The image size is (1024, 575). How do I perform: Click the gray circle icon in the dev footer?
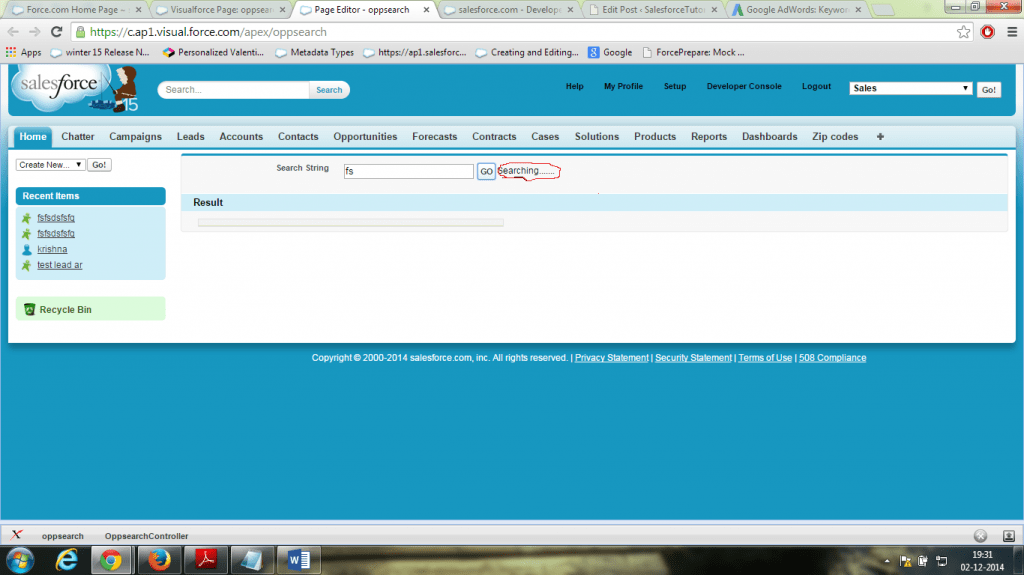tap(980, 536)
